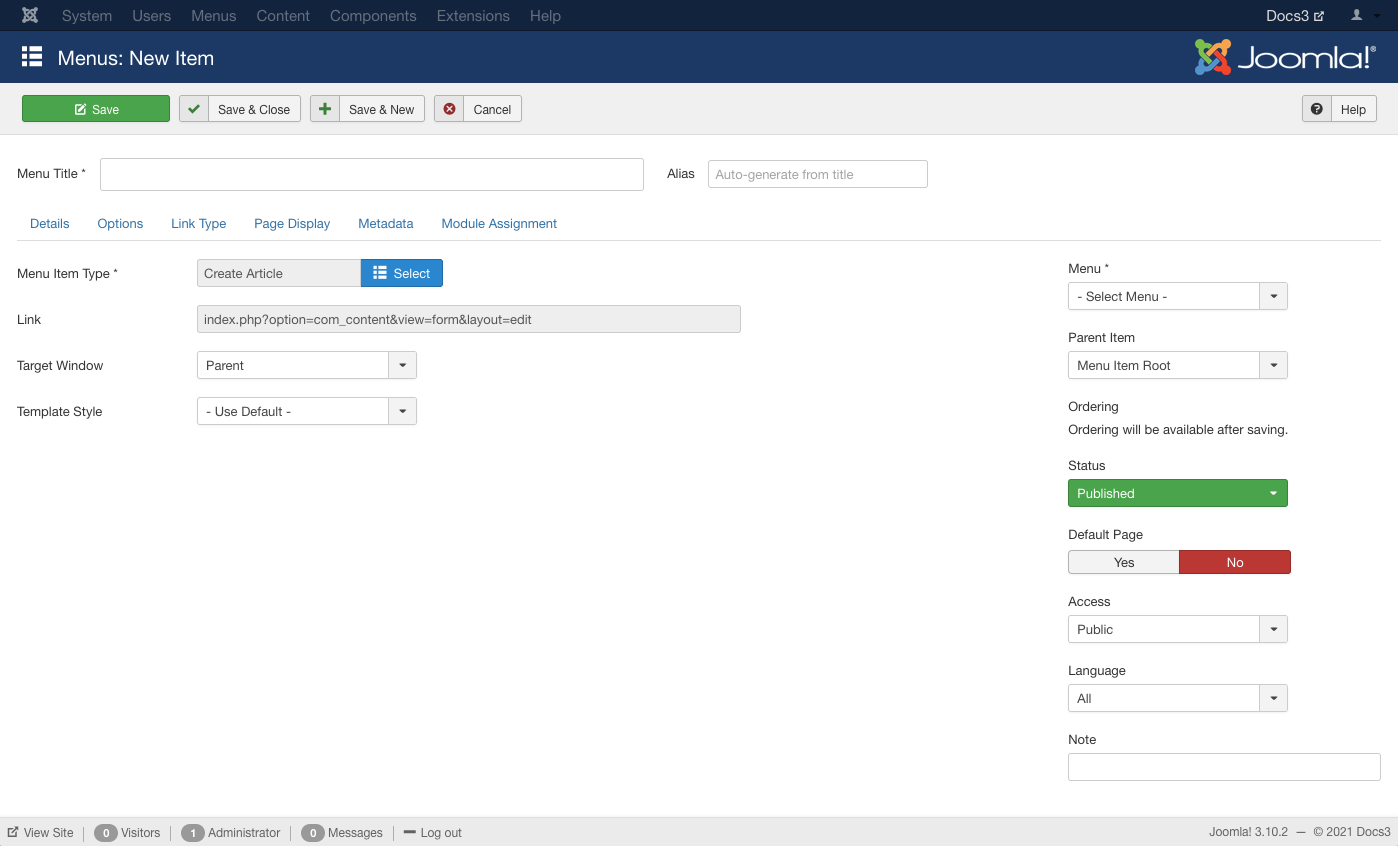Click the View Site external link icon

coord(13,832)
